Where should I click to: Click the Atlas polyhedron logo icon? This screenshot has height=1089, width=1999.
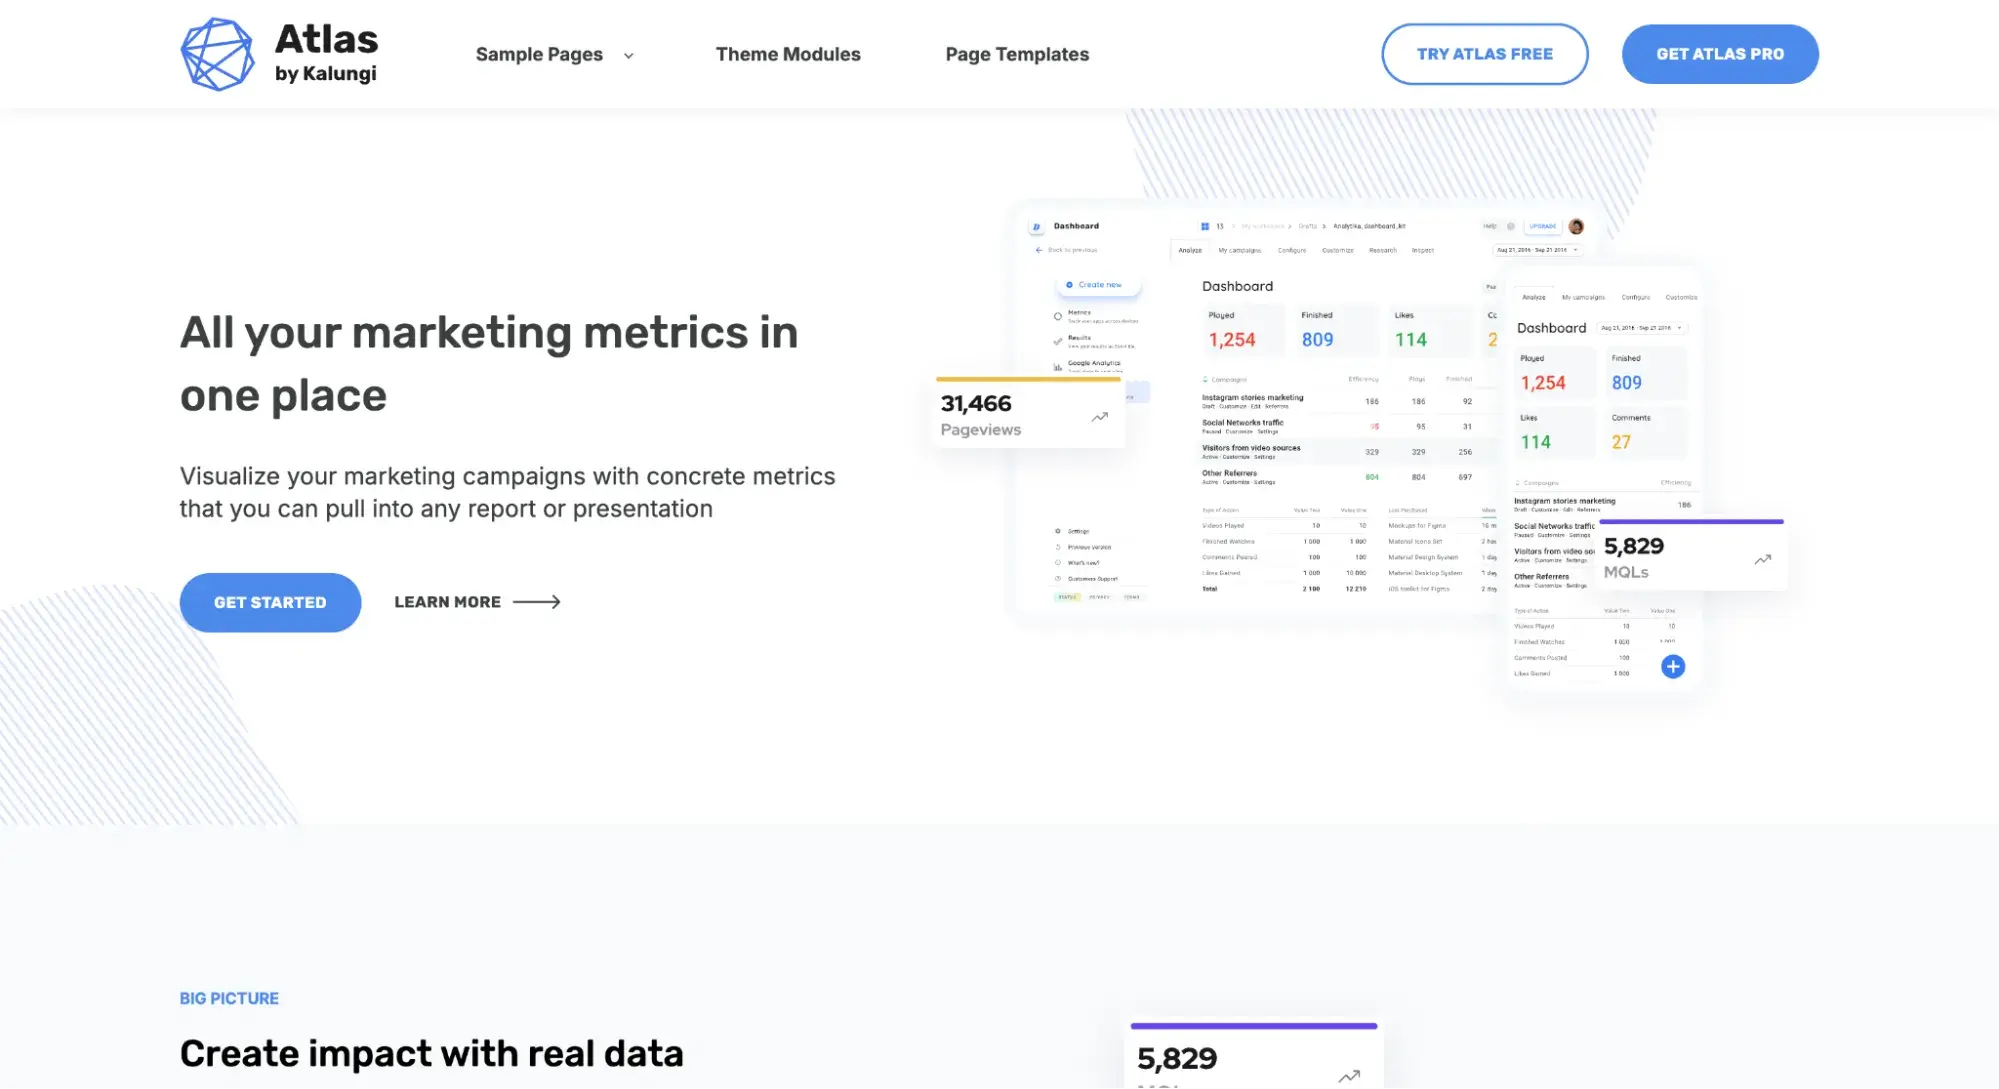(x=217, y=54)
